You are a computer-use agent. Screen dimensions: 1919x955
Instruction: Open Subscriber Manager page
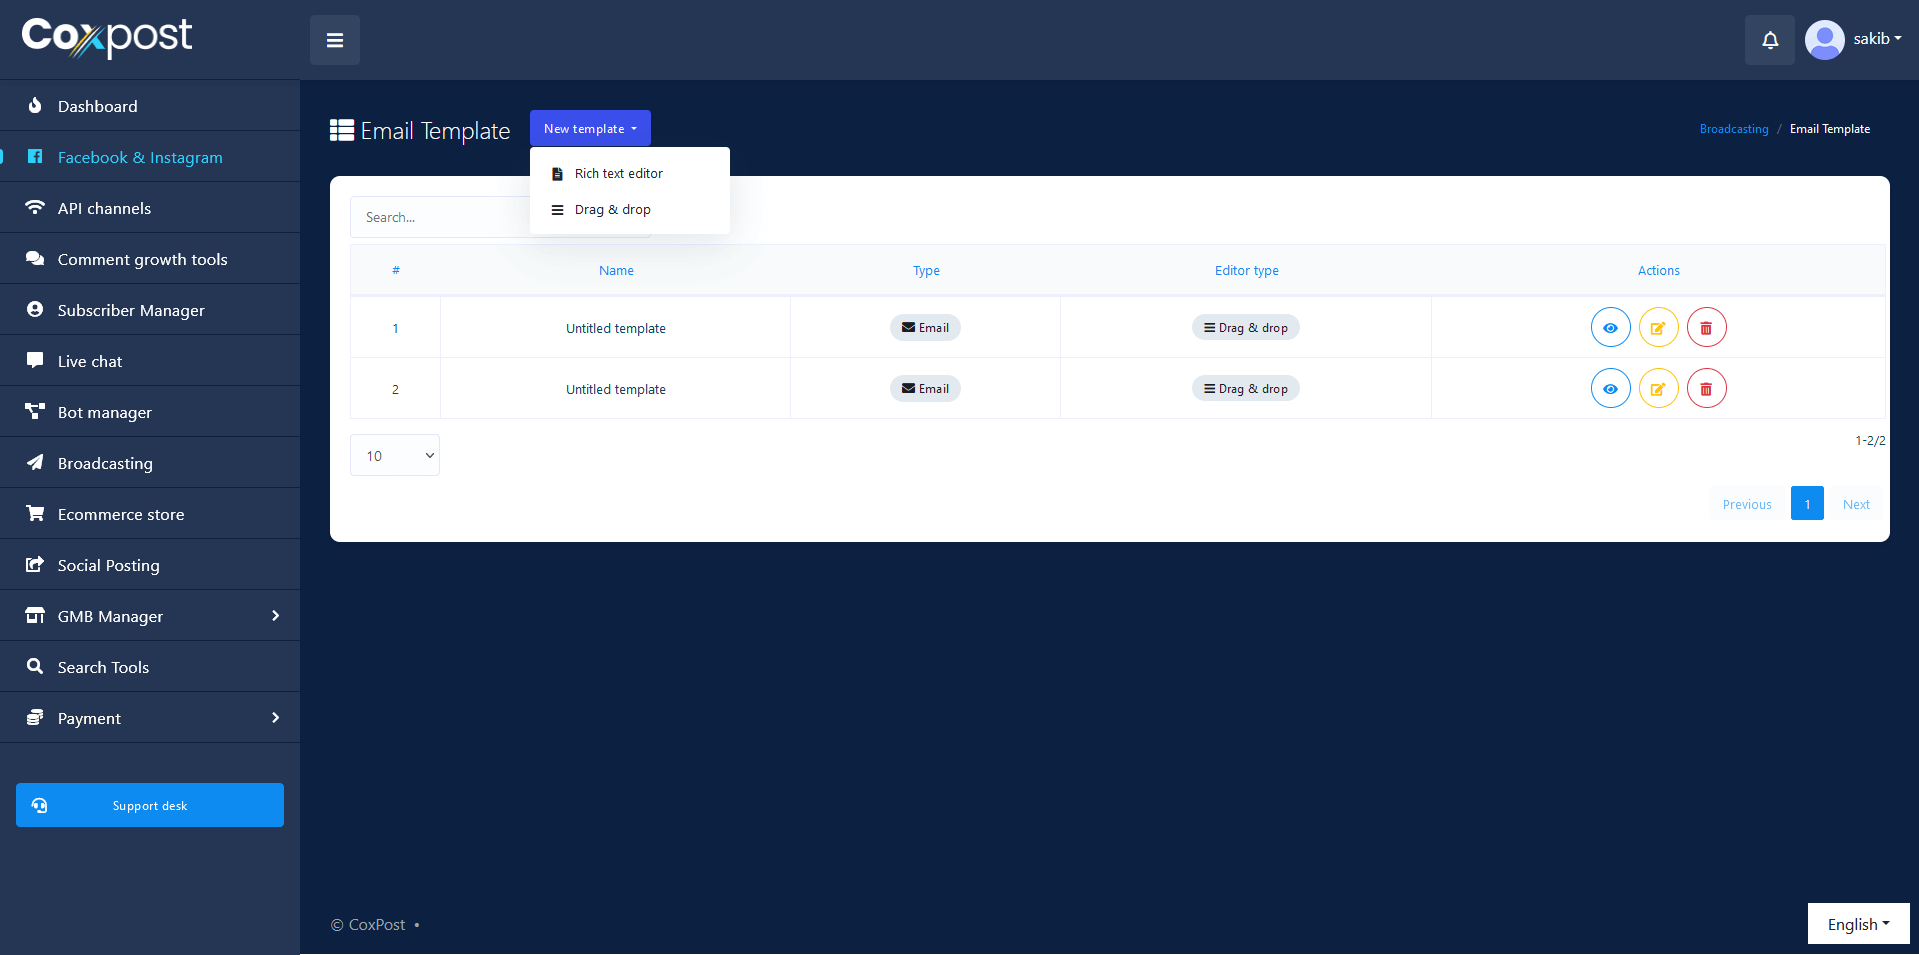pos(150,310)
